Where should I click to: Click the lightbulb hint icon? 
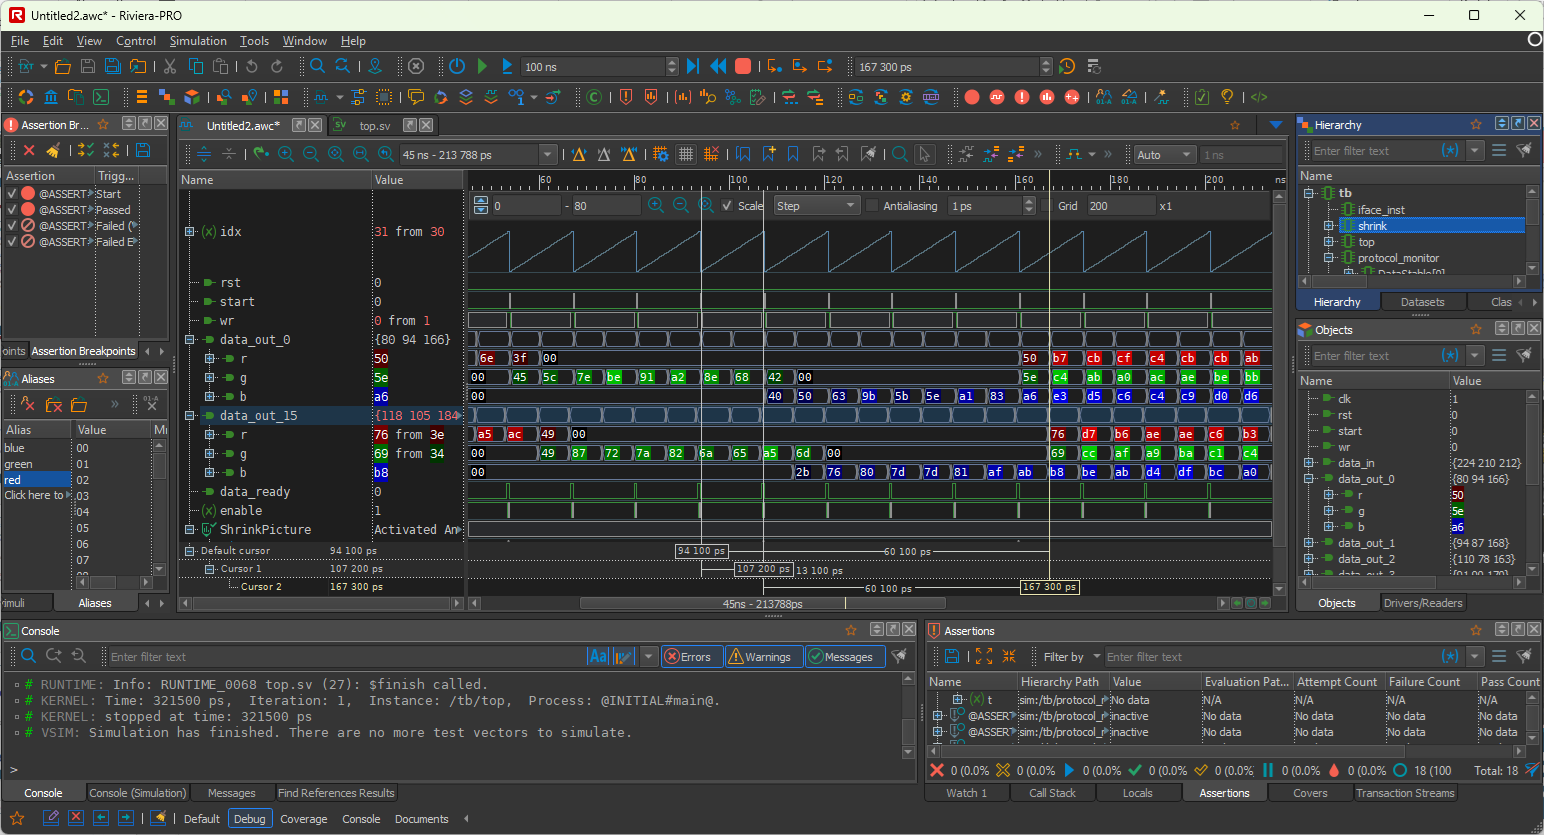[x=1227, y=97]
